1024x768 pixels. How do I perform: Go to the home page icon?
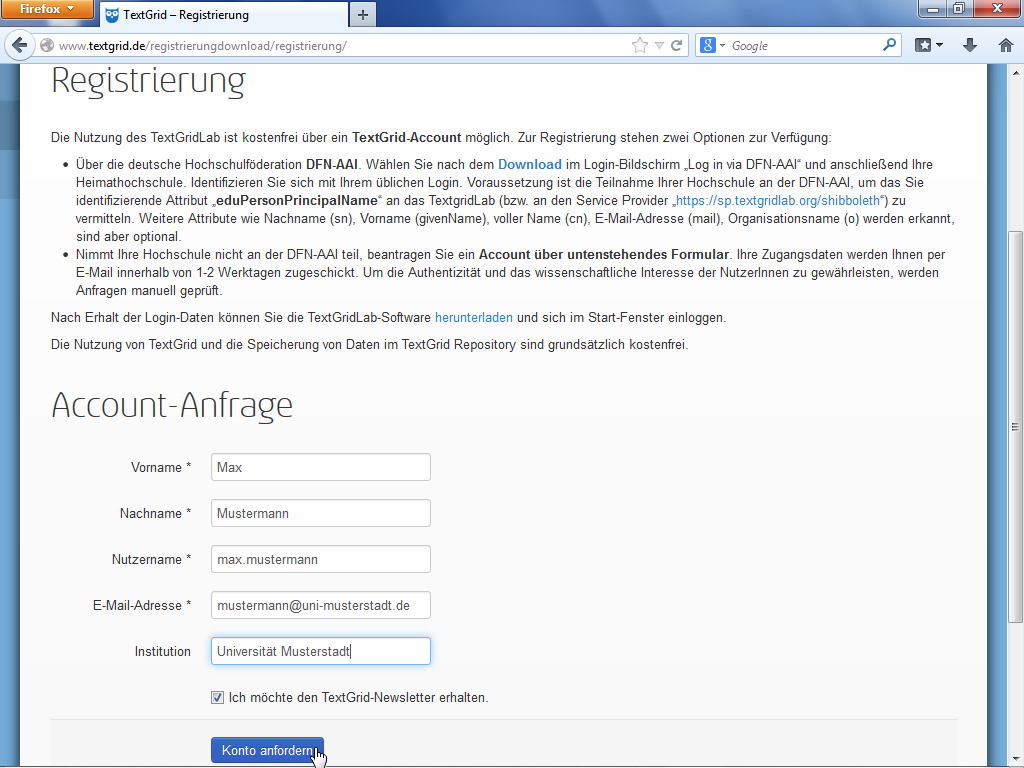tap(1006, 46)
